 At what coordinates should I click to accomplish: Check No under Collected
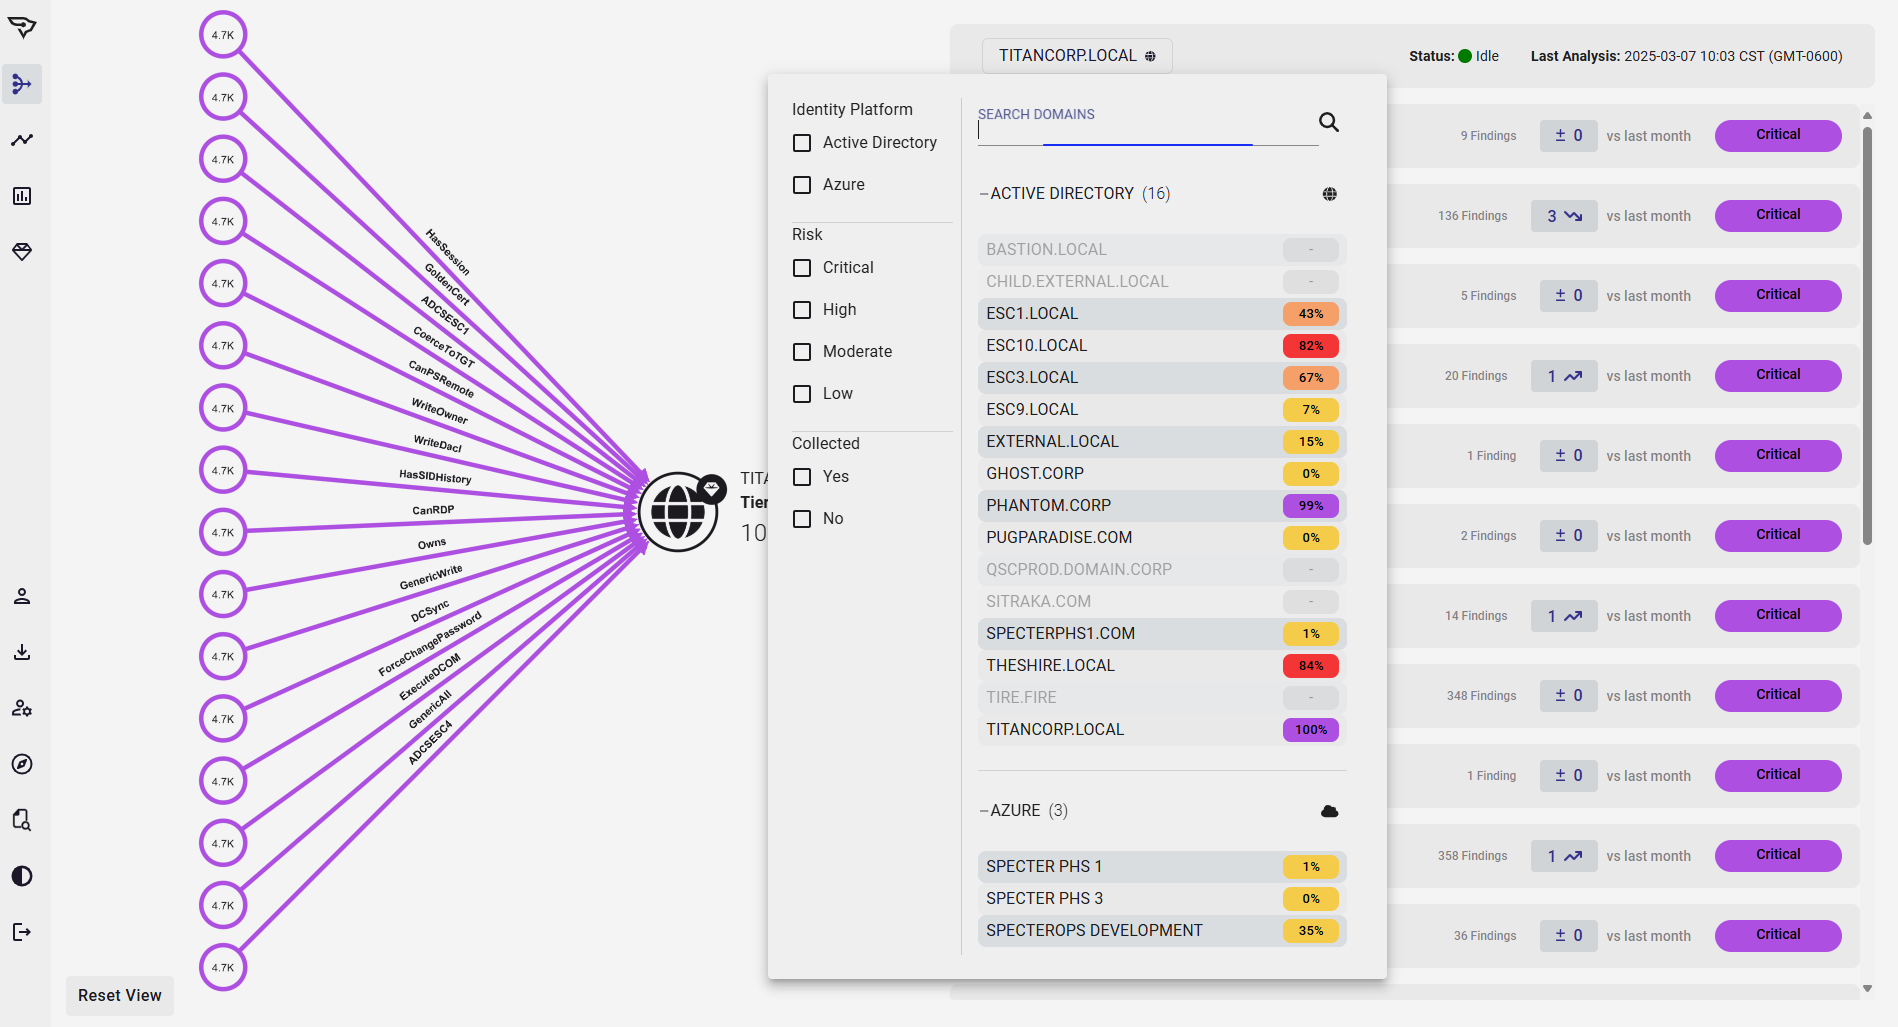pyautogui.click(x=802, y=519)
